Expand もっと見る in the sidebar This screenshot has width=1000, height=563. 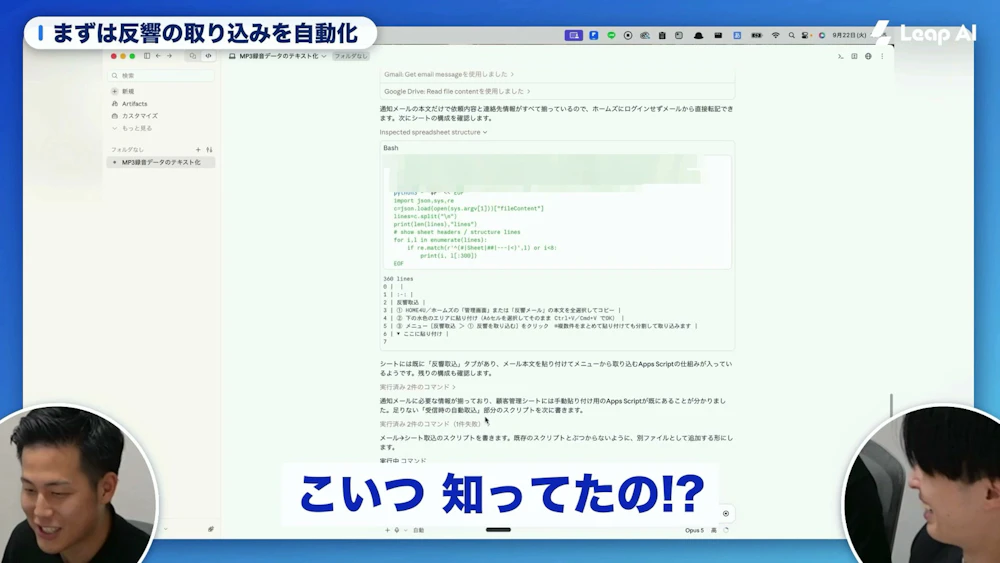pyautogui.click(x=132, y=128)
